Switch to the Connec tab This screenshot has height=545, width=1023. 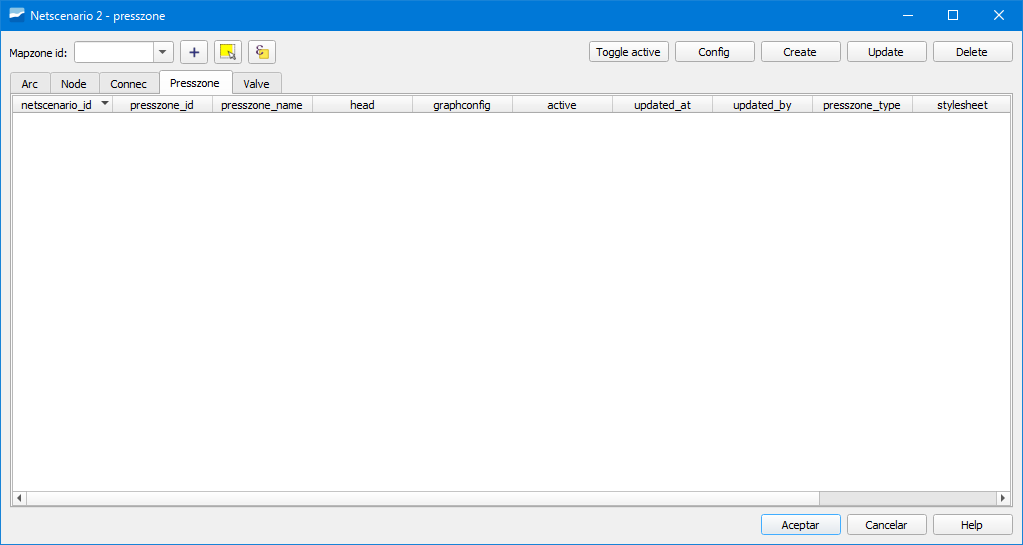point(129,84)
